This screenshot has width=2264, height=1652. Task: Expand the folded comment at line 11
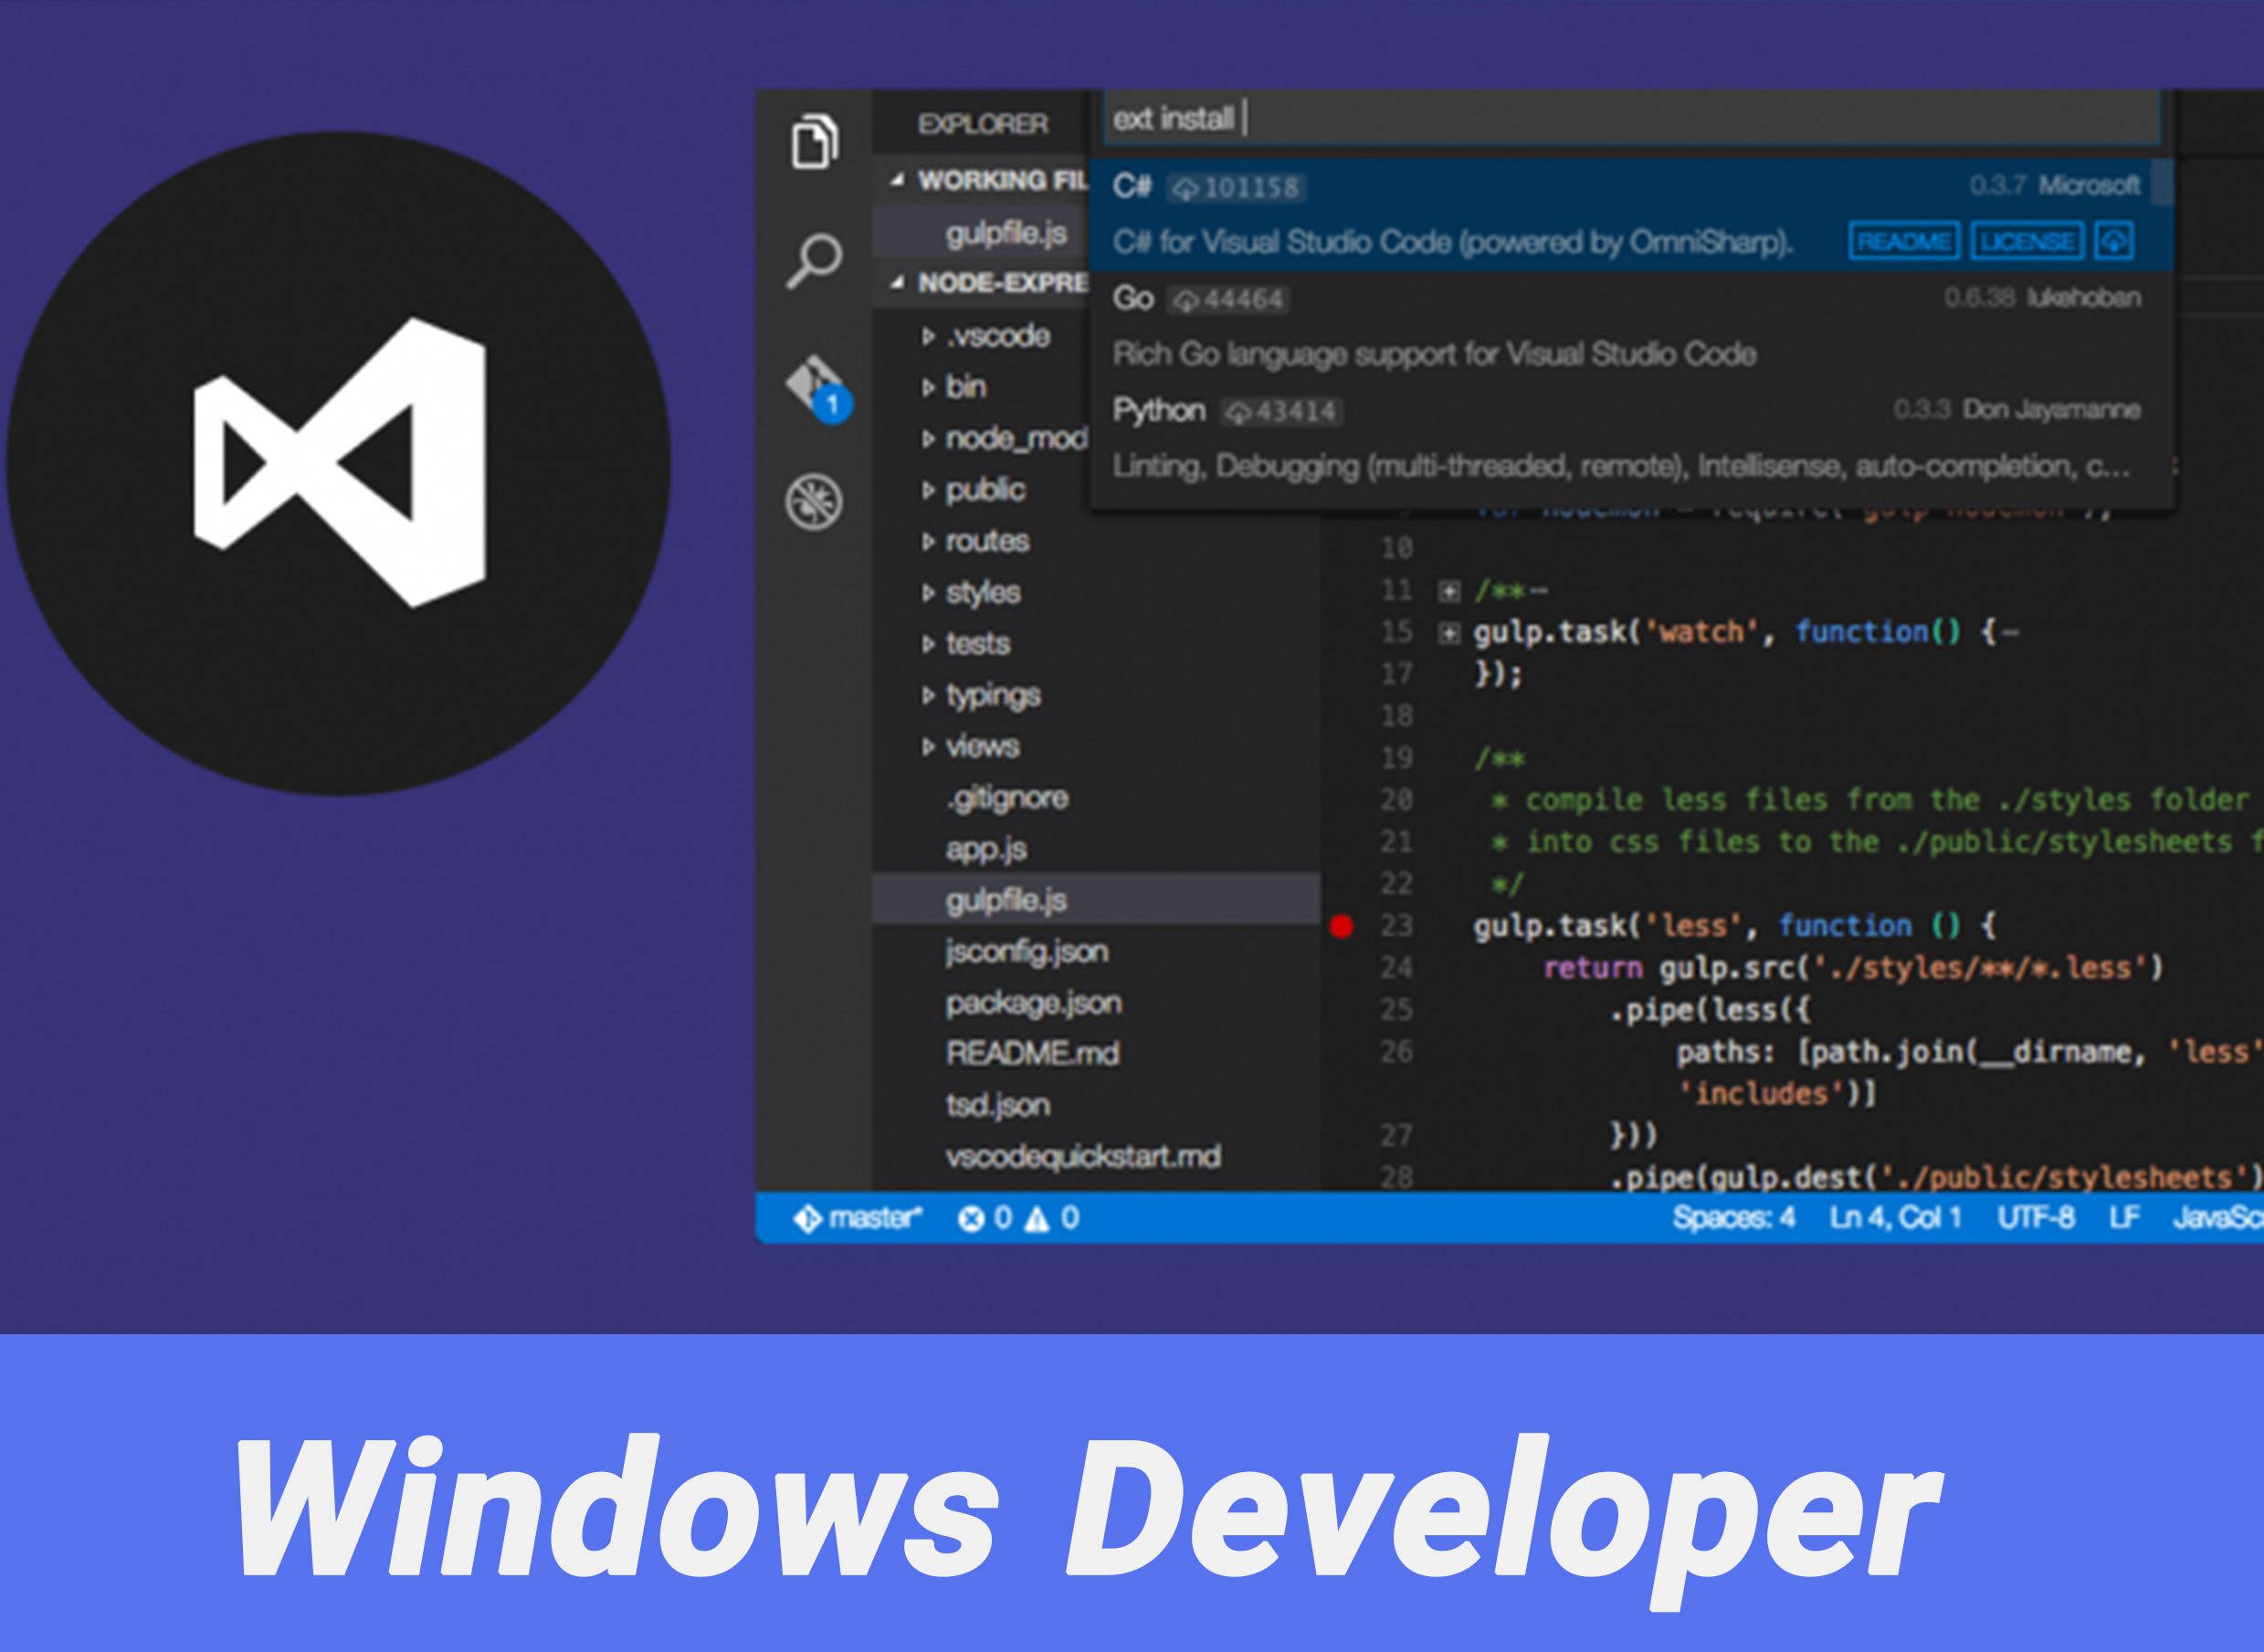(x=1449, y=591)
